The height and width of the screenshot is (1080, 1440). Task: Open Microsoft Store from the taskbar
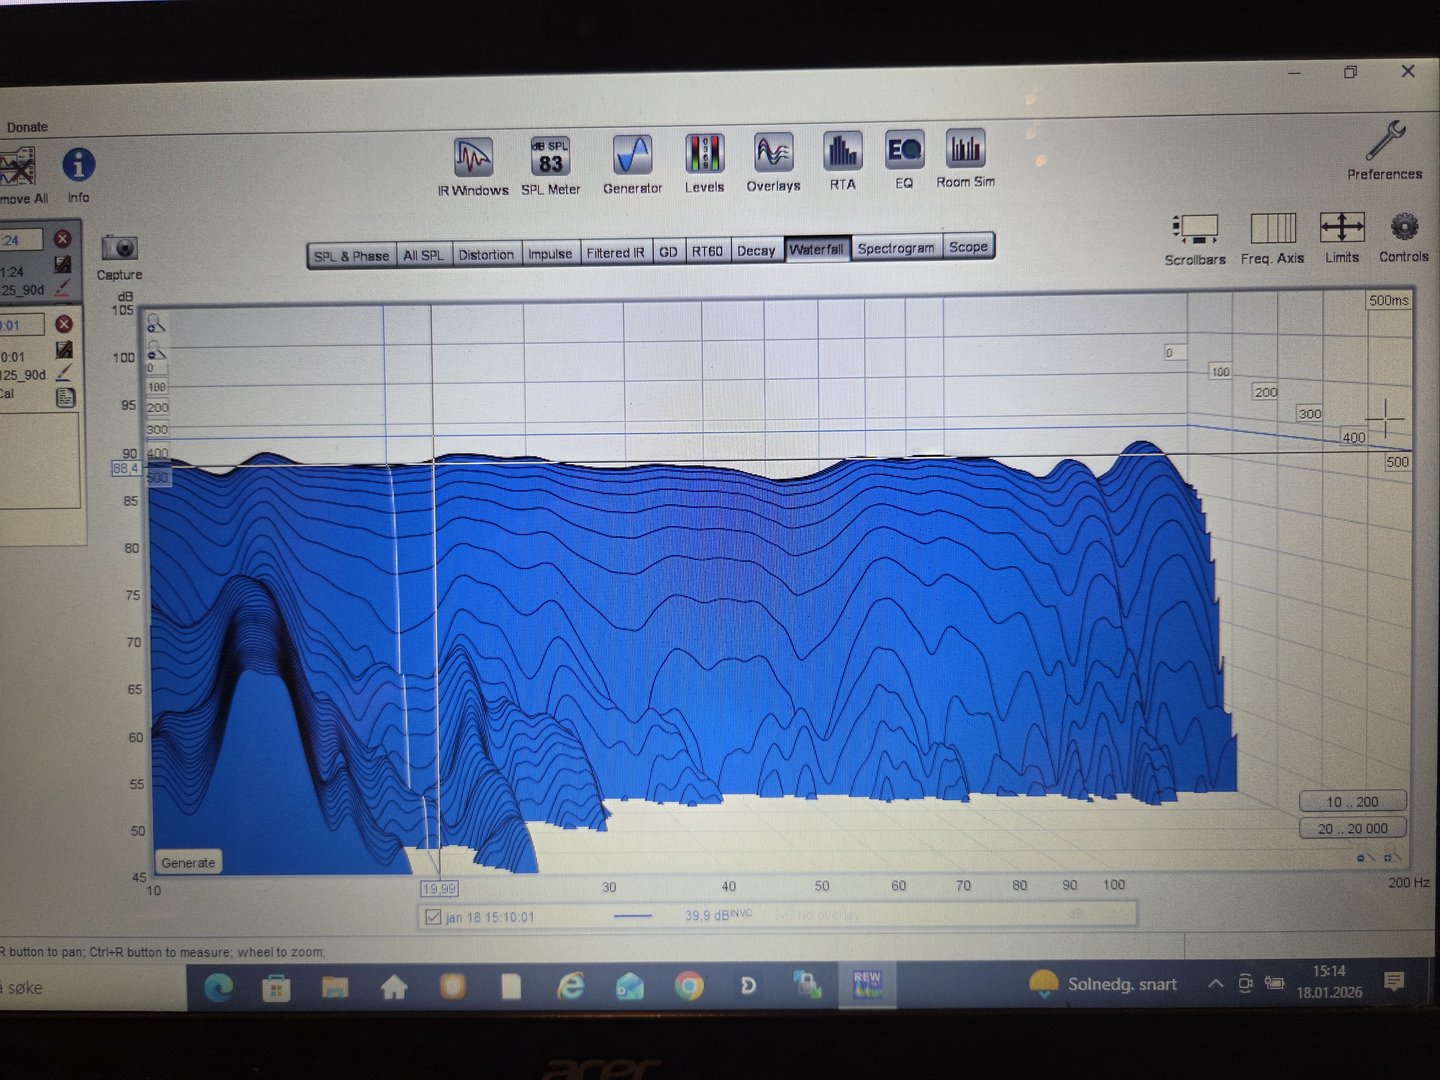point(276,989)
